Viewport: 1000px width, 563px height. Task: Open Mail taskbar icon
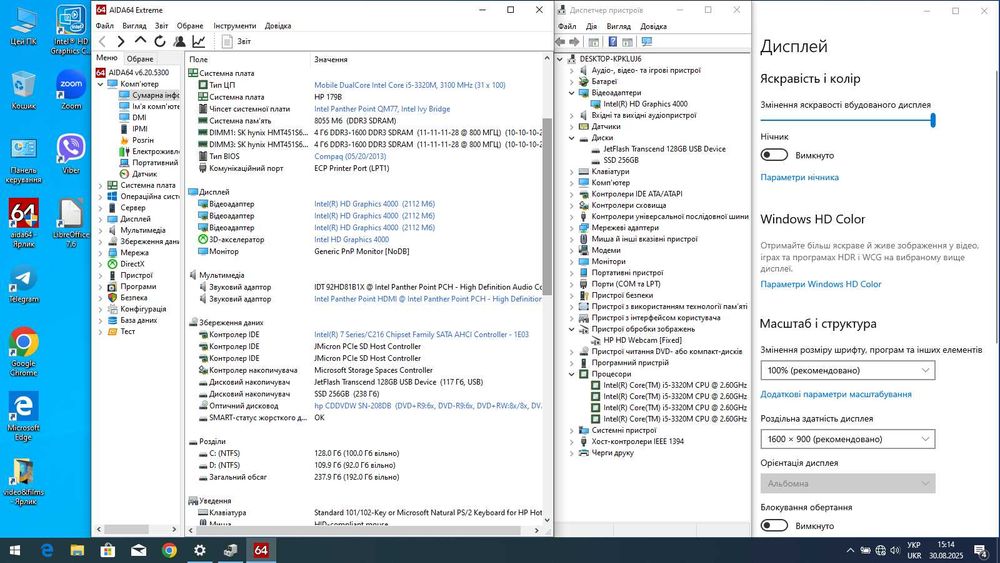tap(138, 550)
